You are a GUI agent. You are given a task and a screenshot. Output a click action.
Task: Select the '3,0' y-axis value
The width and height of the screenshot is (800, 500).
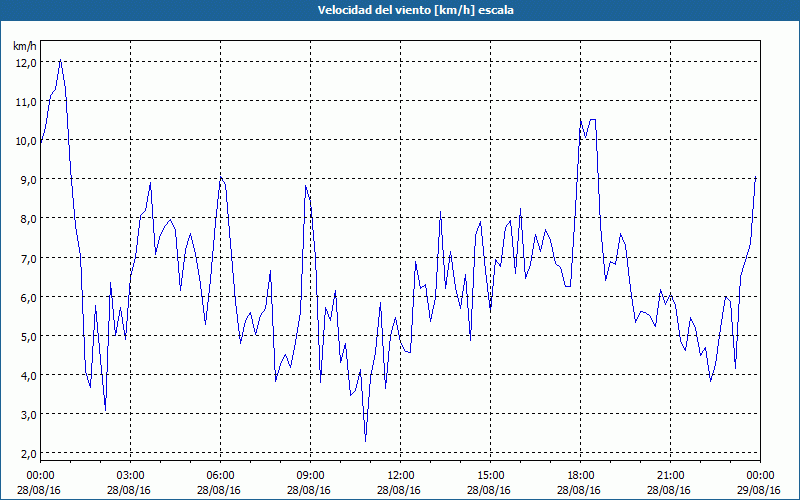coord(29,415)
